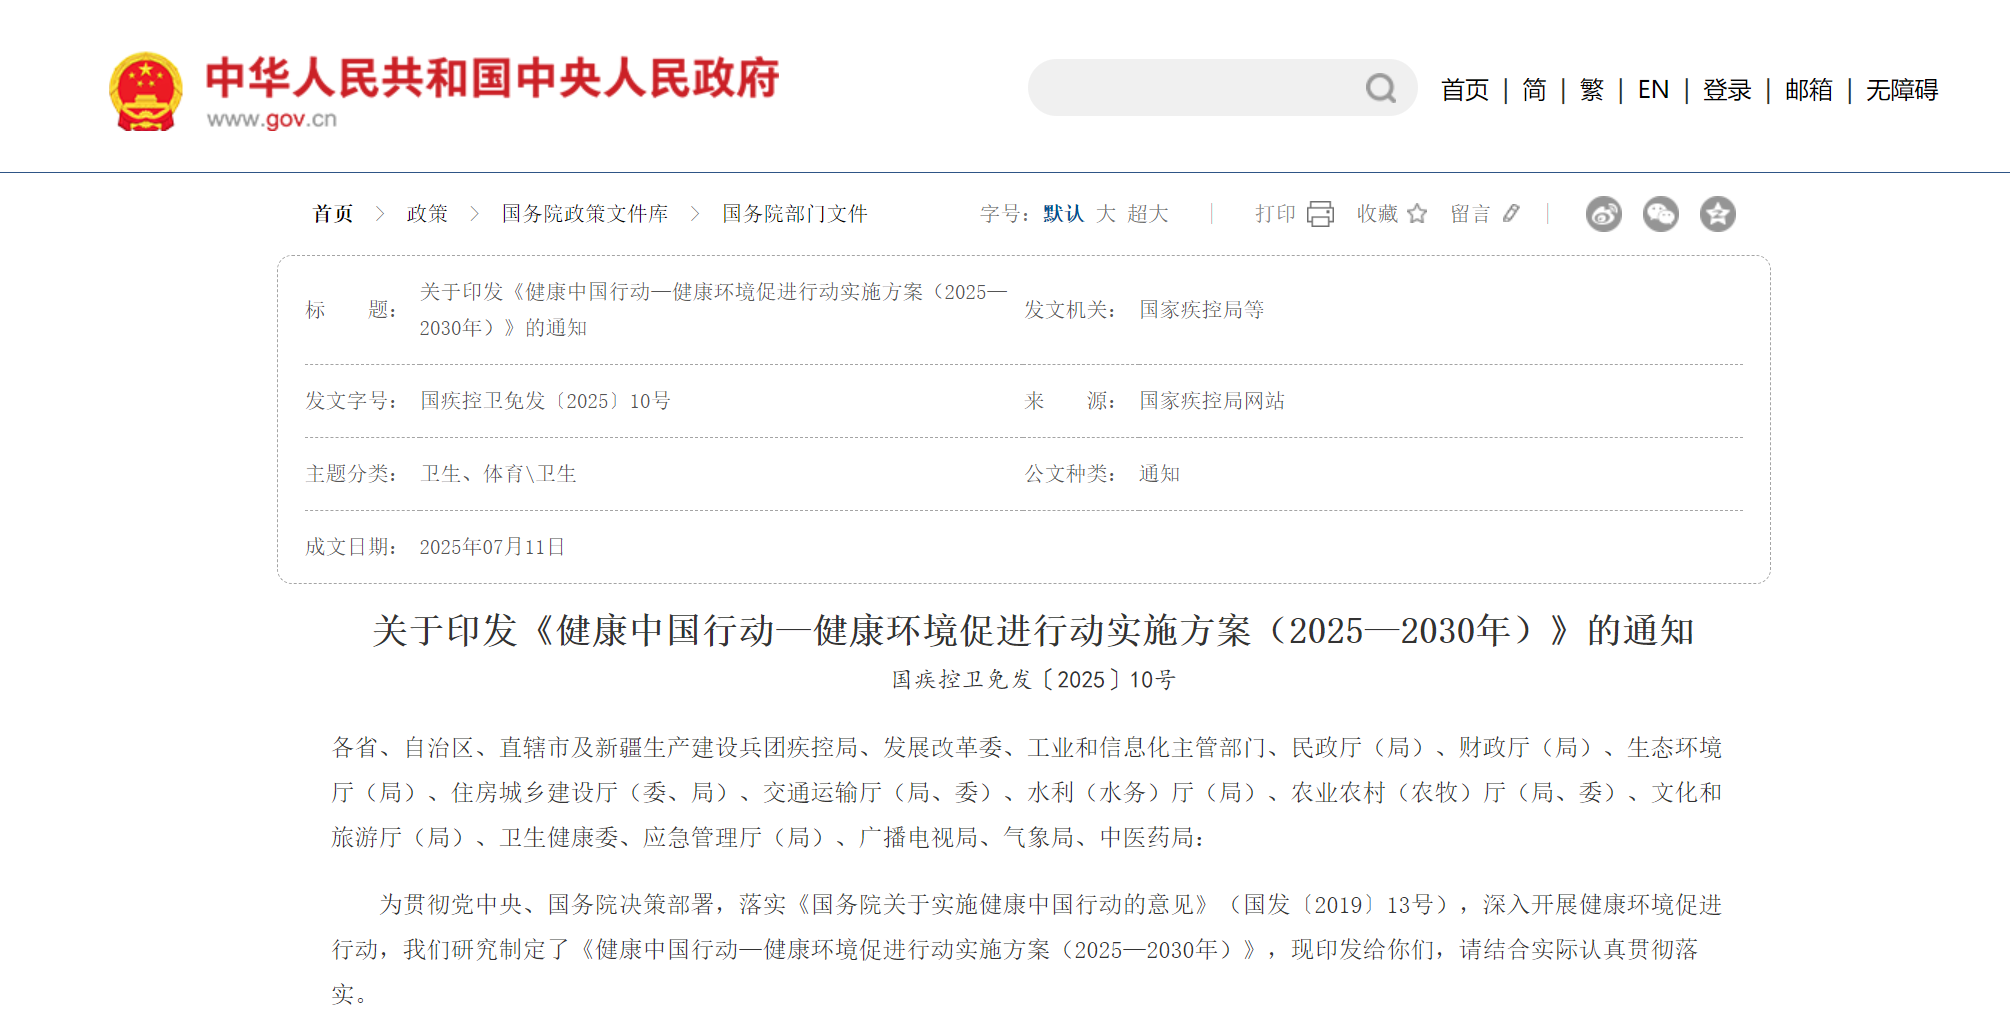2010x1027 pixels.
Task: Open the 邮箱 mailbox link
Action: [x=1809, y=90]
